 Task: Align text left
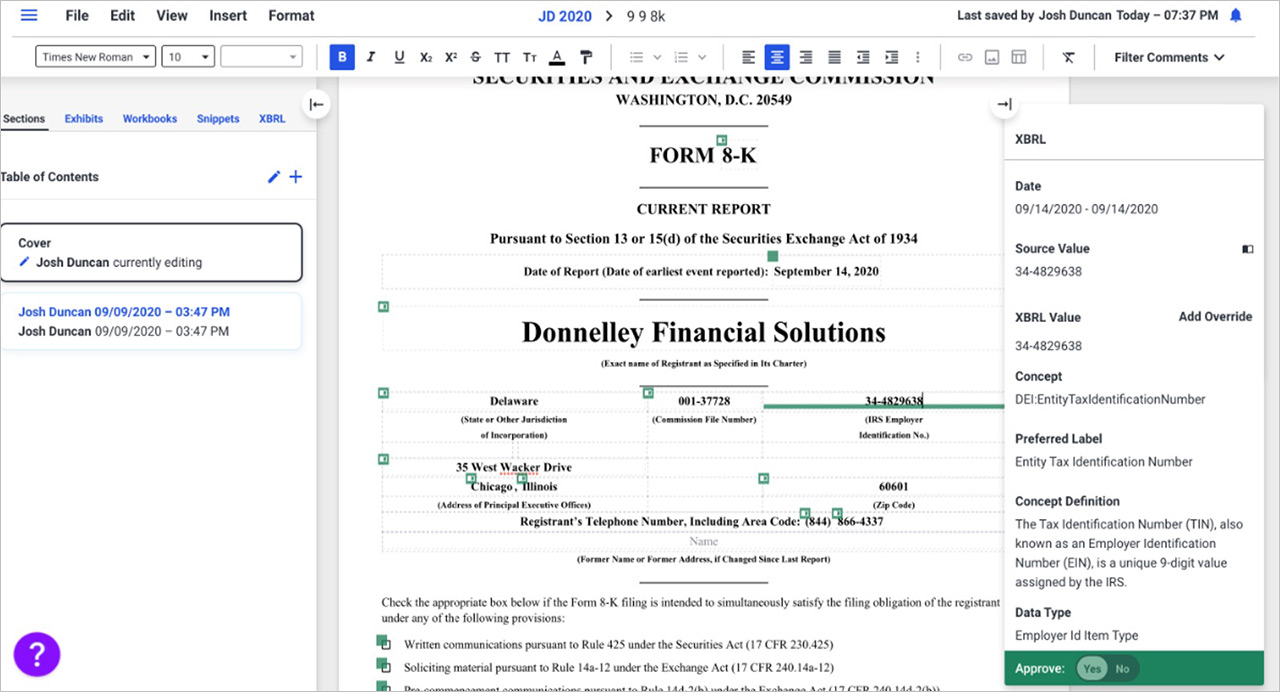pos(749,57)
